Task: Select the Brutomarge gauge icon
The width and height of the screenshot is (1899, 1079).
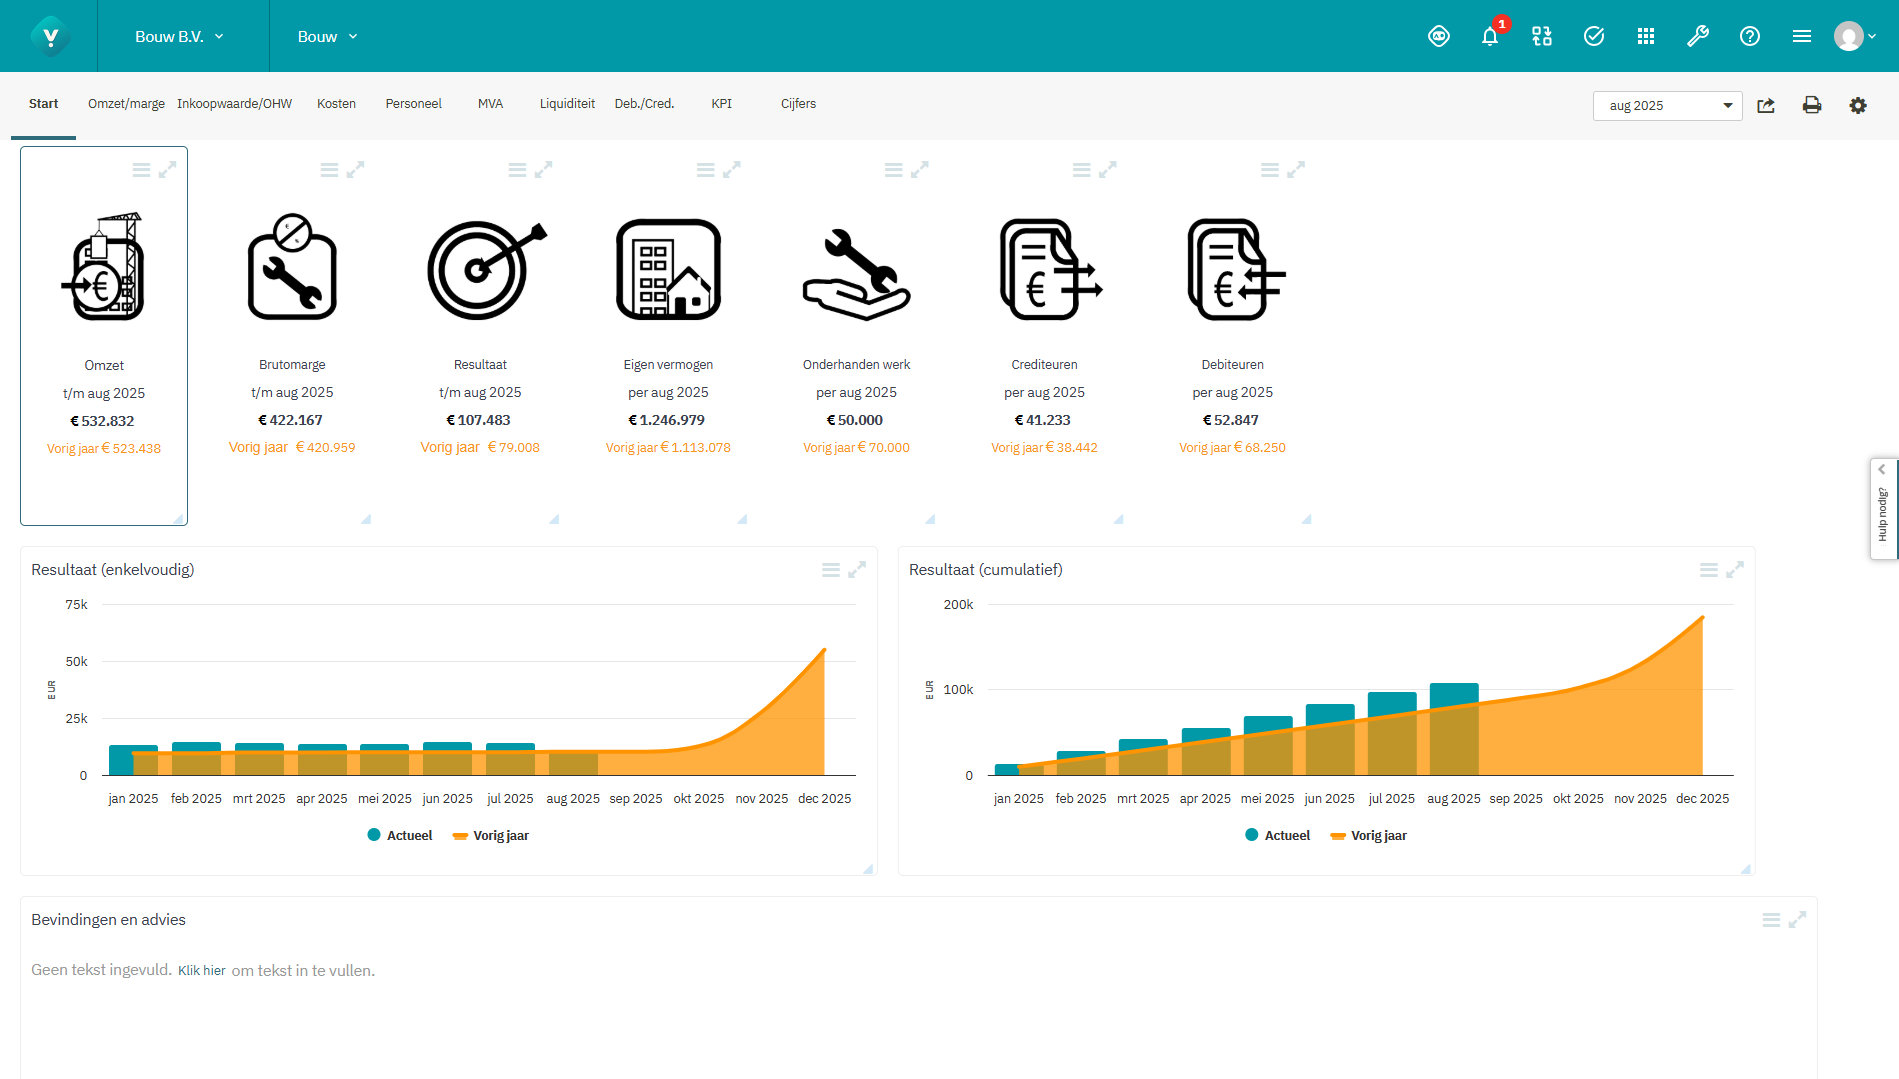Action: pyautogui.click(x=291, y=267)
